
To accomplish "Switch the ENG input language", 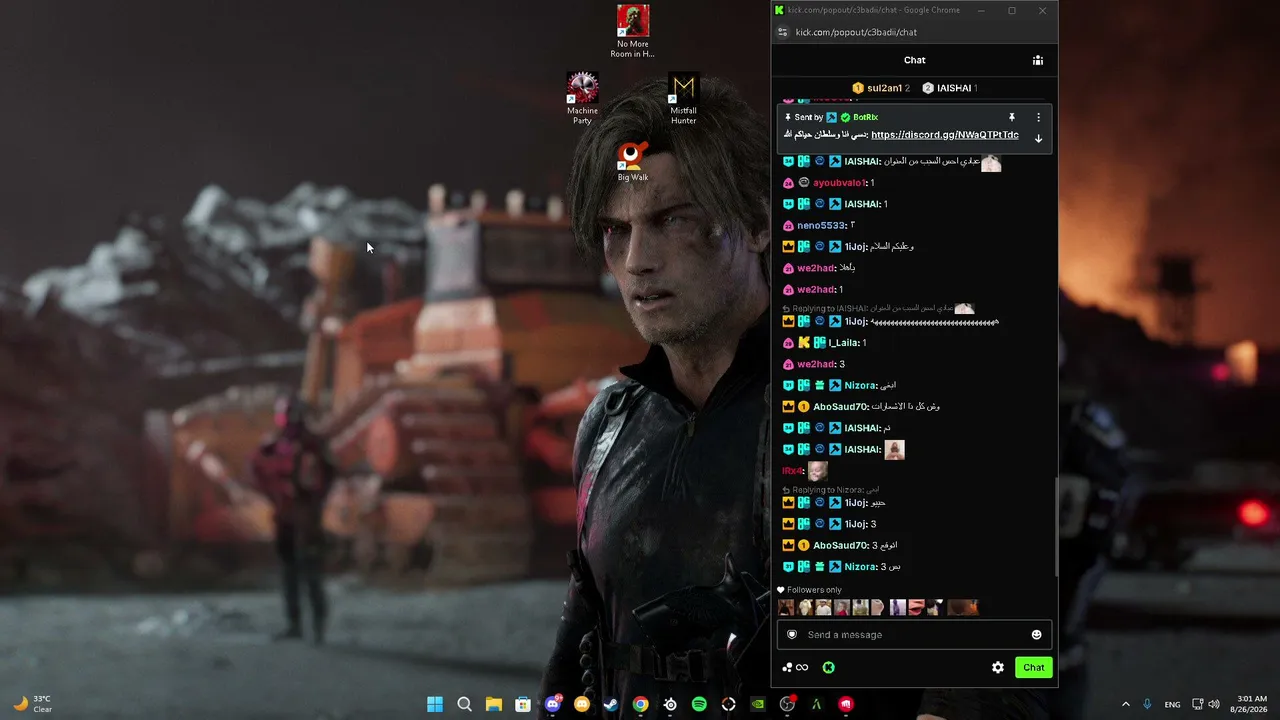I will pos(1172,704).
